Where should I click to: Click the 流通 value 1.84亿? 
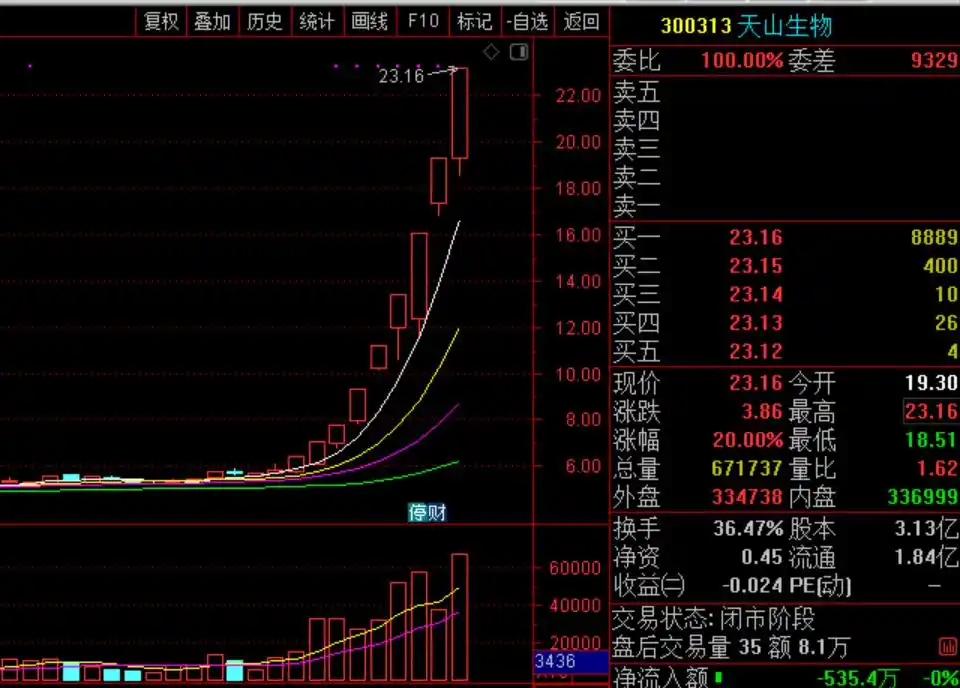tap(926, 557)
